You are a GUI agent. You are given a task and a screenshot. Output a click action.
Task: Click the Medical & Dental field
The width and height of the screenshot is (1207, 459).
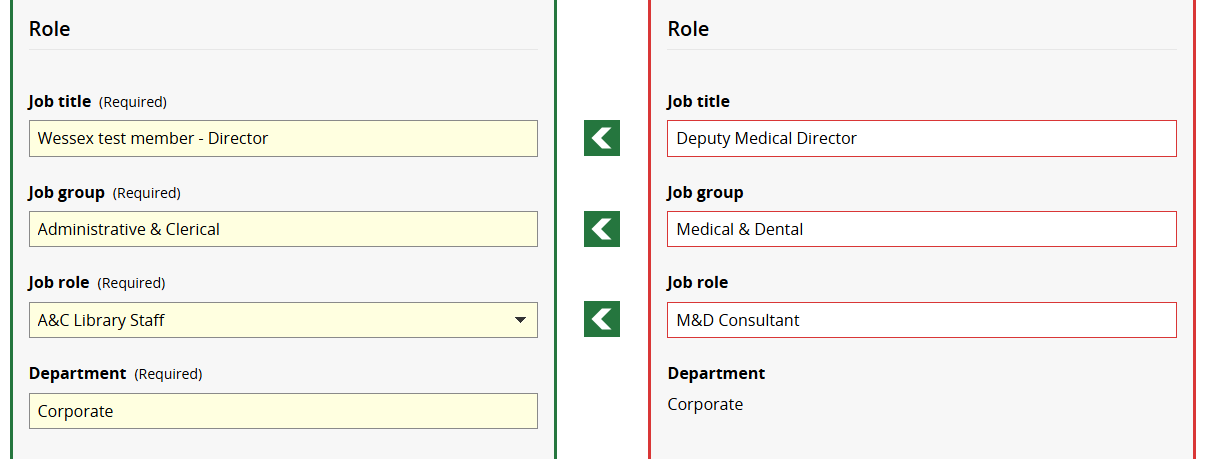(921, 229)
